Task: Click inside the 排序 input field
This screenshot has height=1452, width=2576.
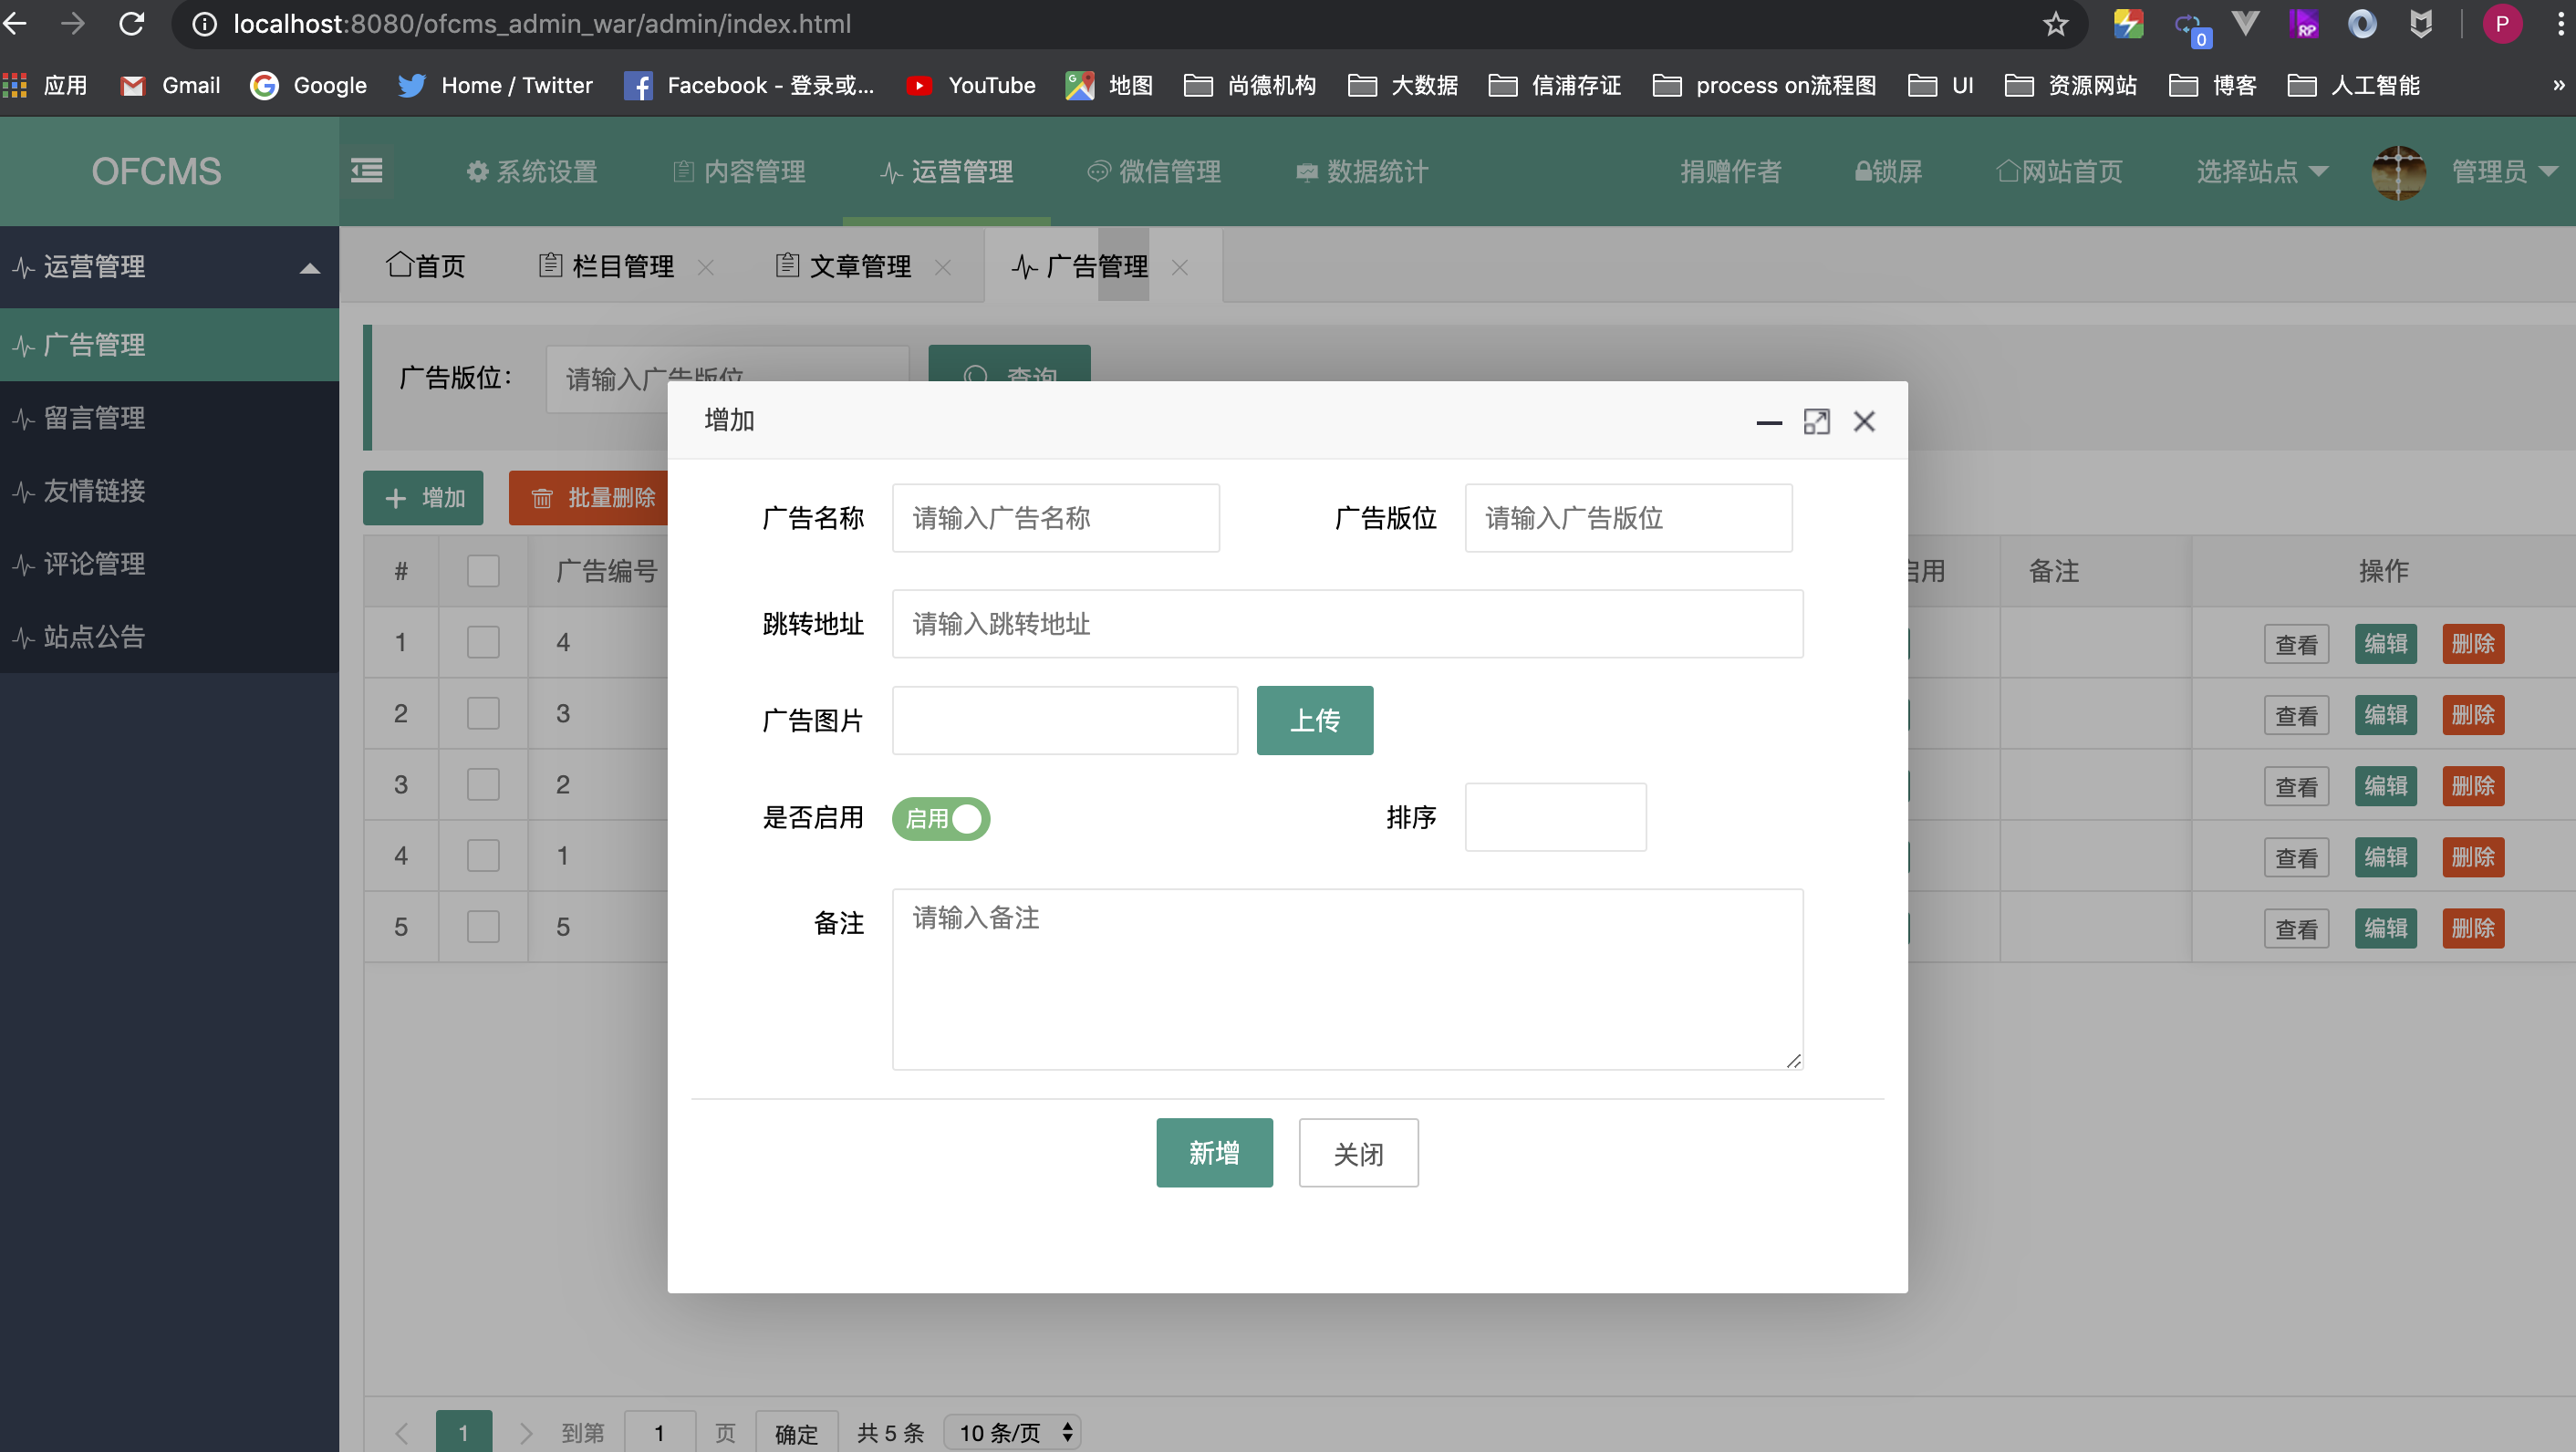Action: pyautogui.click(x=1554, y=817)
